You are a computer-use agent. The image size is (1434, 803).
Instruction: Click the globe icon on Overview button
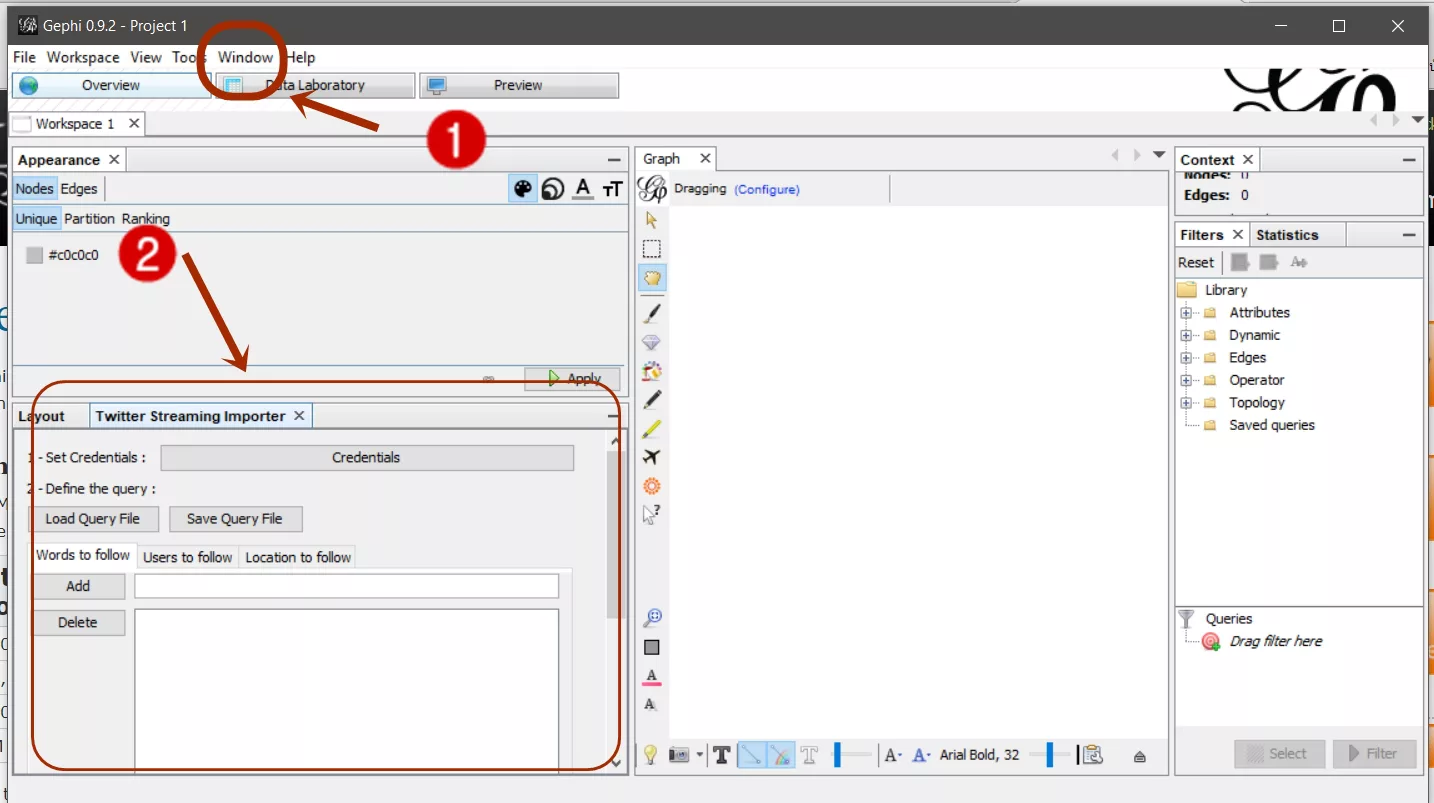pos(29,85)
